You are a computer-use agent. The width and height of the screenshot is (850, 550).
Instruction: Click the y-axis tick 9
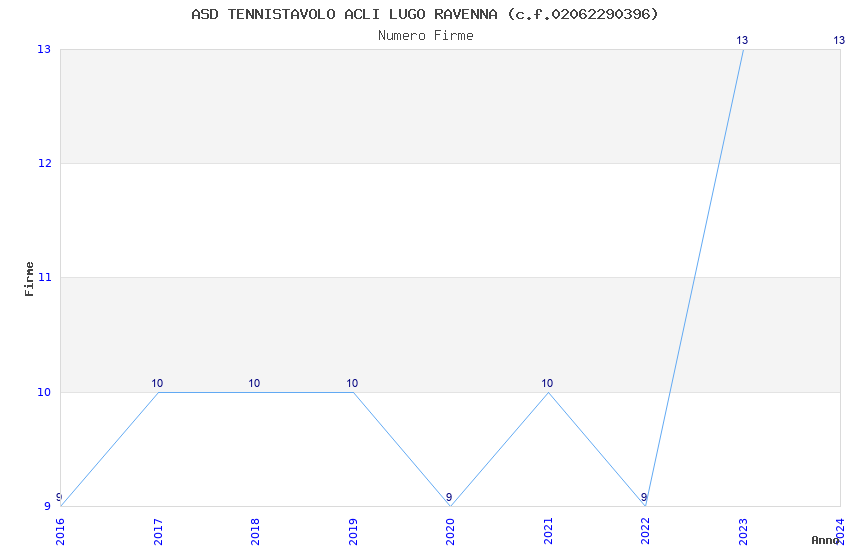tap(47, 506)
